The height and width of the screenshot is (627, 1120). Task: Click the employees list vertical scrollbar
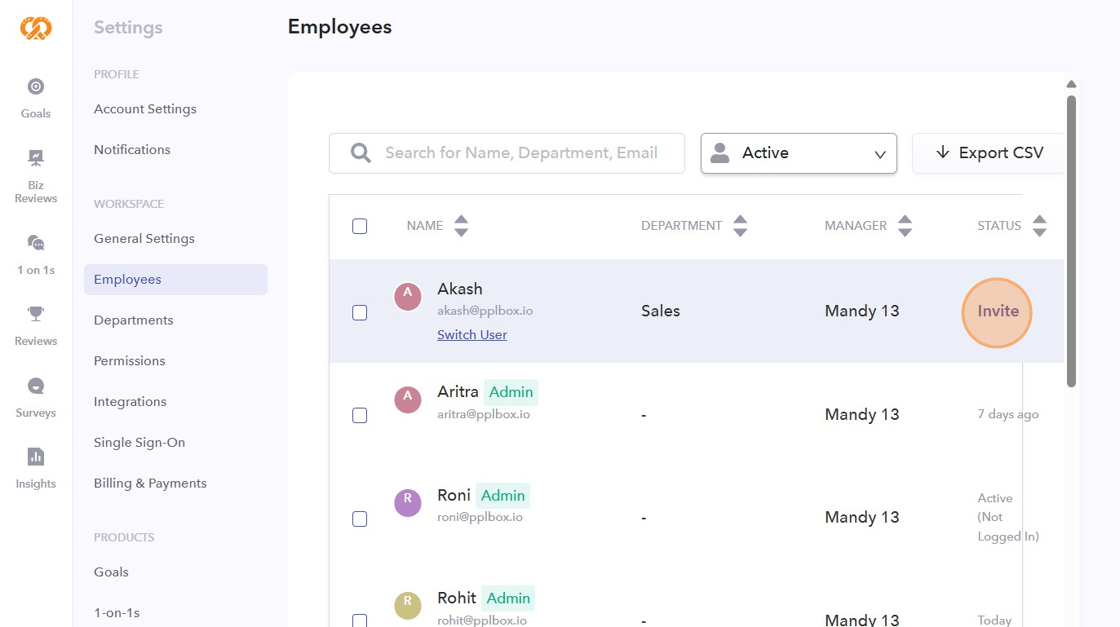(x=1071, y=240)
